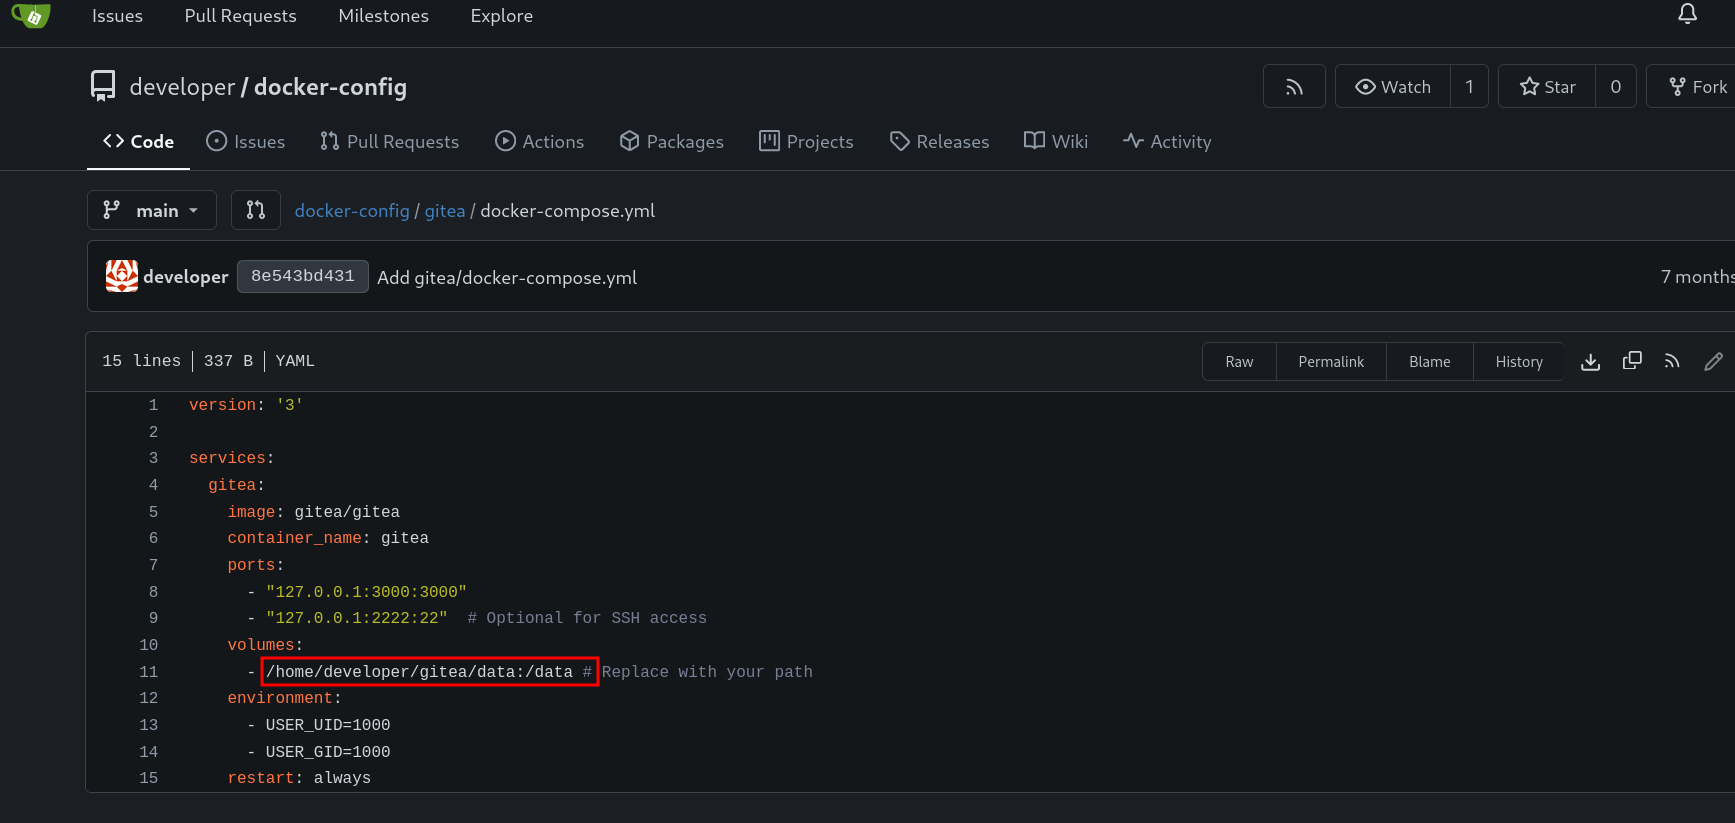Image resolution: width=1735 pixels, height=823 pixels.
Task: Go to the Actions tab
Action: pyautogui.click(x=540, y=142)
